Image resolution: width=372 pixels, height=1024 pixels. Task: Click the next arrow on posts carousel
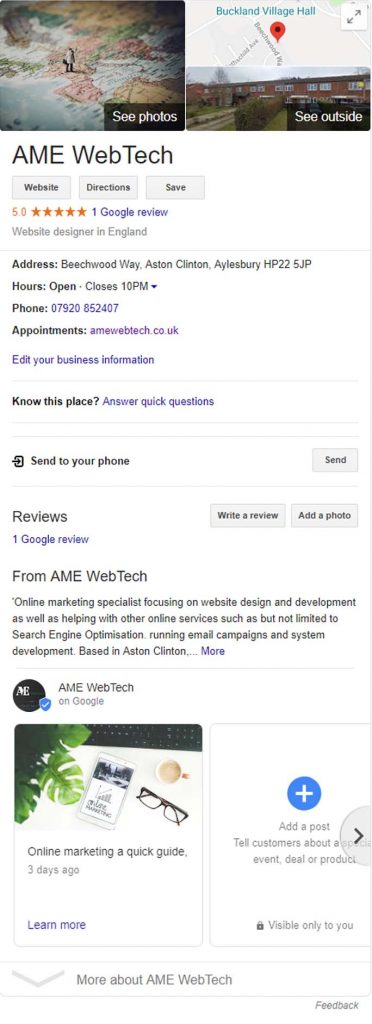[358, 835]
